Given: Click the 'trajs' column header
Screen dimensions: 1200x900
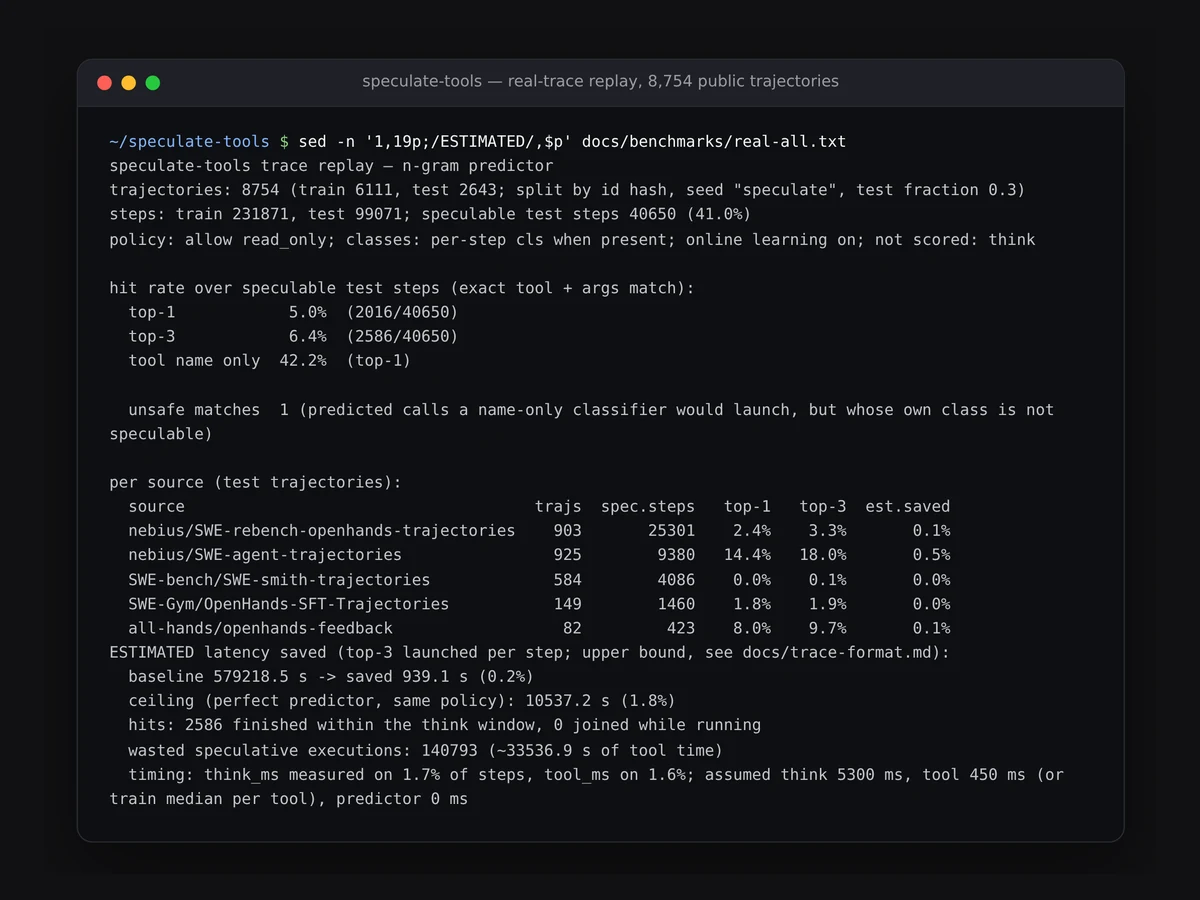Looking at the screenshot, I should (x=558, y=506).
